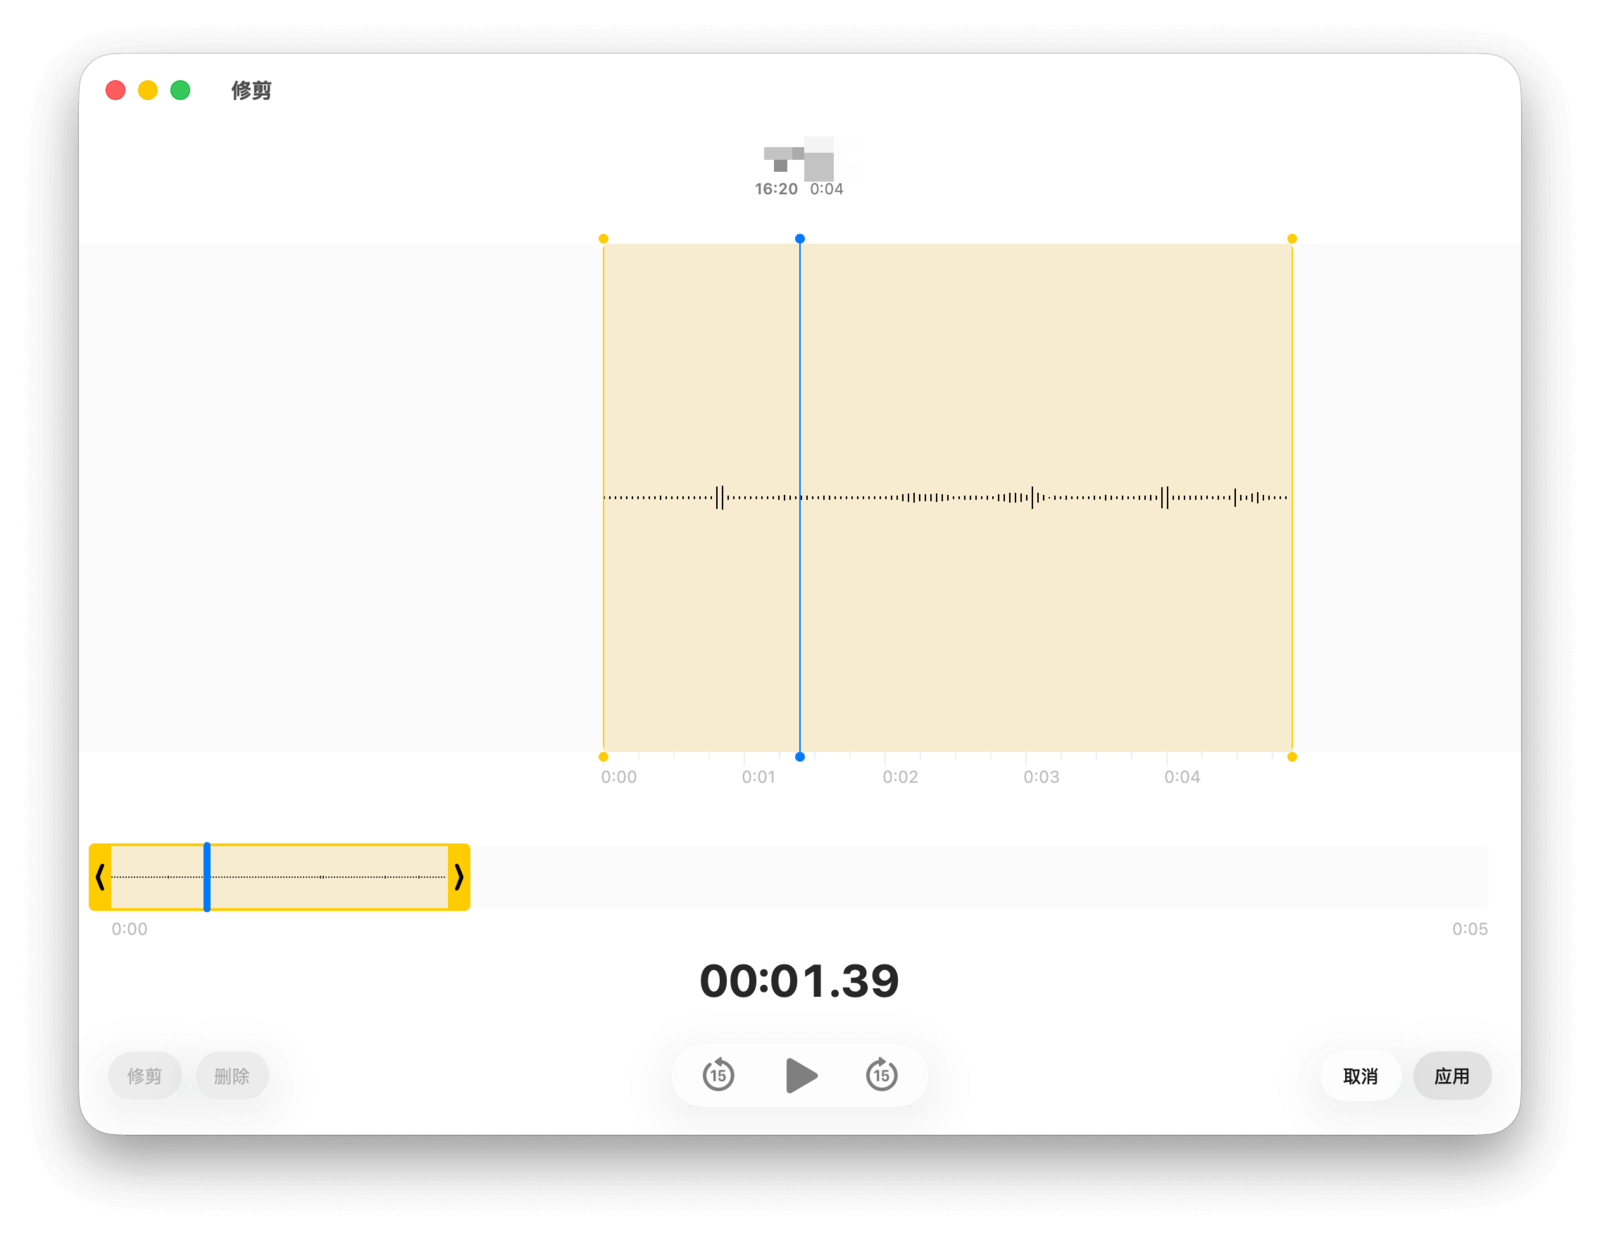
Task: Click the blue playhead in overview strip
Action: coord(207,877)
